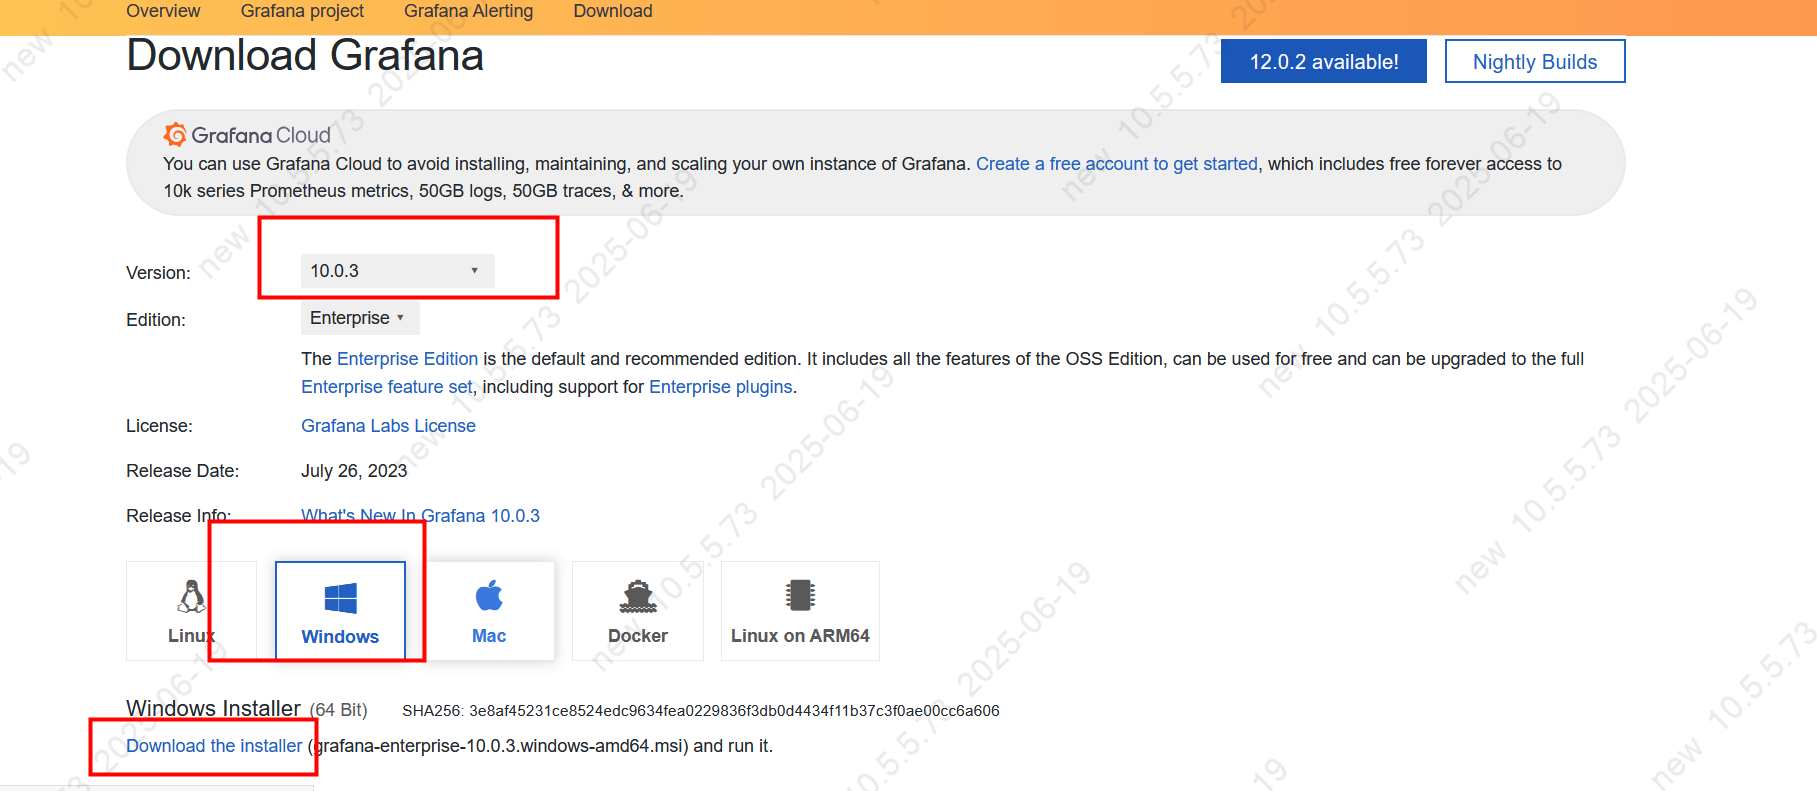
Task: Pick the Docker whale icon
Action: 638,596
